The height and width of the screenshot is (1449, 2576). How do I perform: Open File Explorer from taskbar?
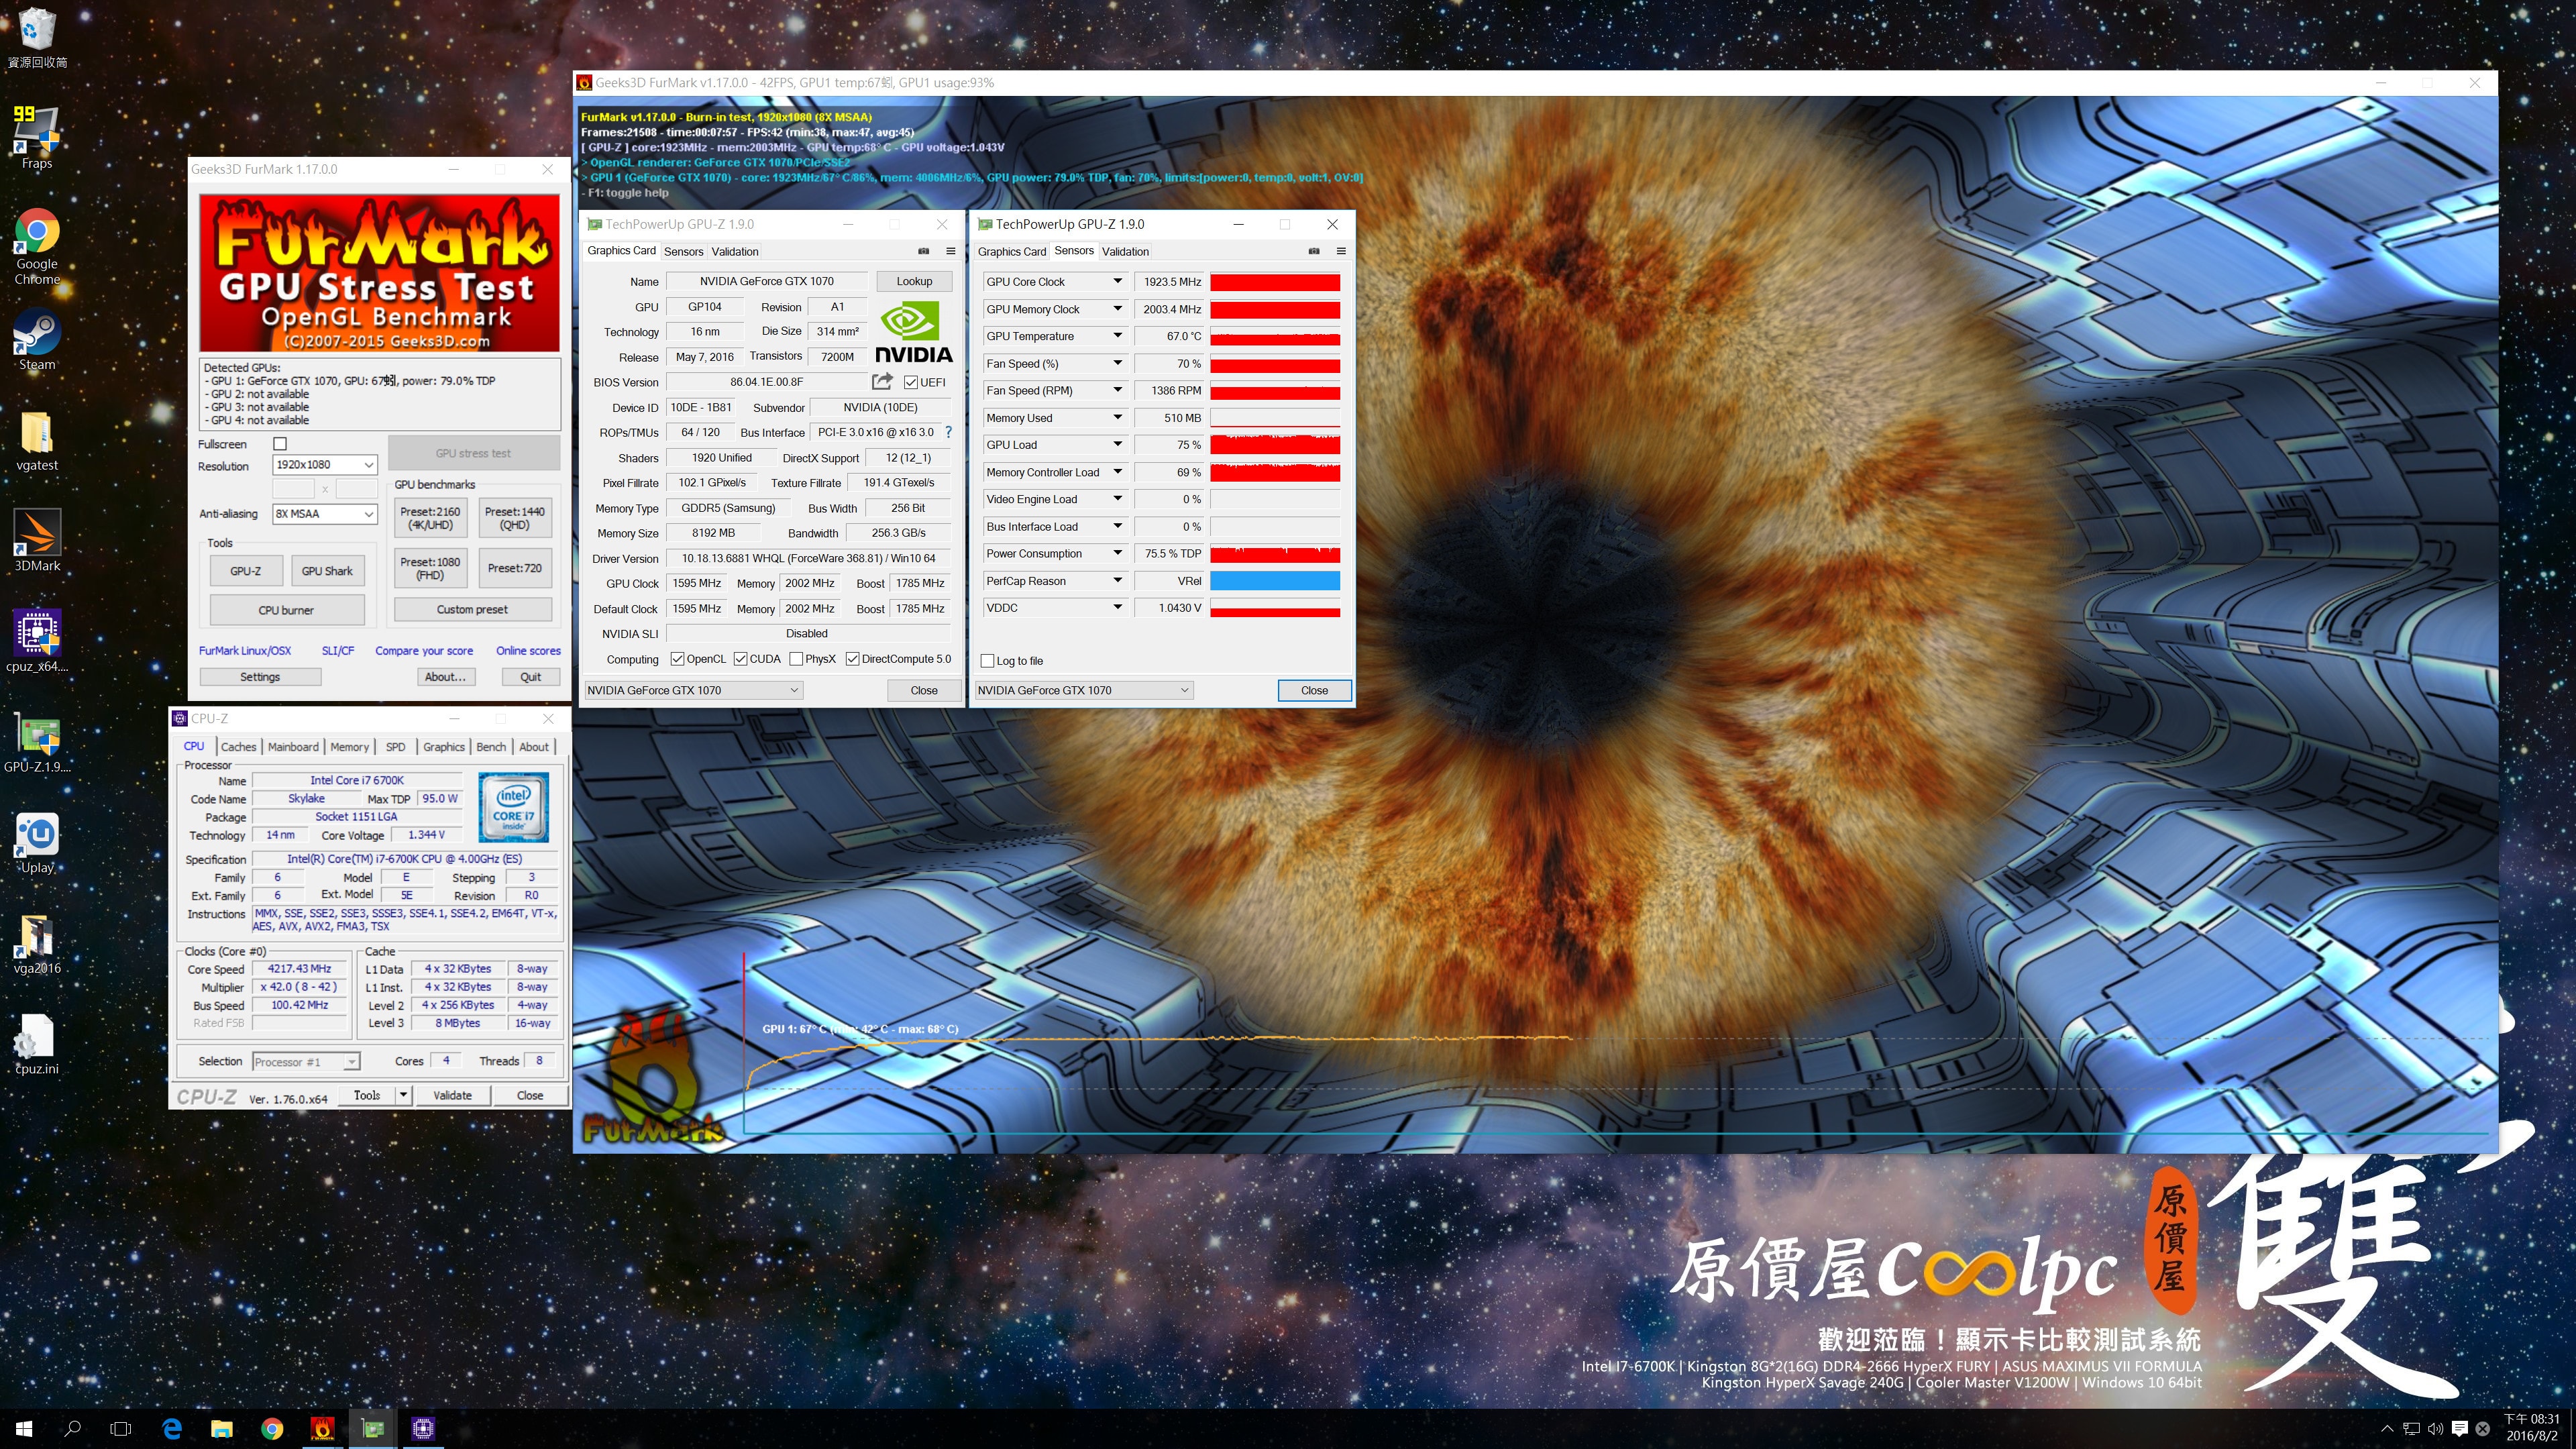click(222, 1428)
